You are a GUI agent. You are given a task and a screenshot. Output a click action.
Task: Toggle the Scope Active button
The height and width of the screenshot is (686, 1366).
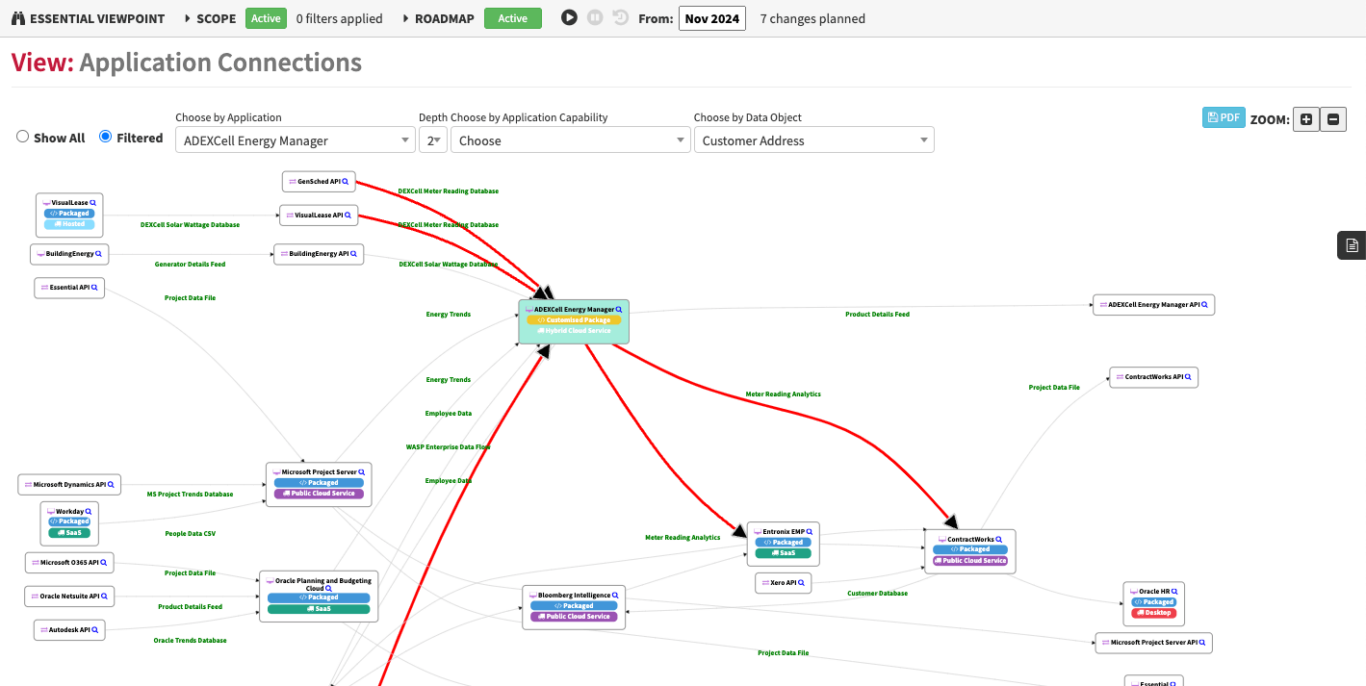click(266, 18)
